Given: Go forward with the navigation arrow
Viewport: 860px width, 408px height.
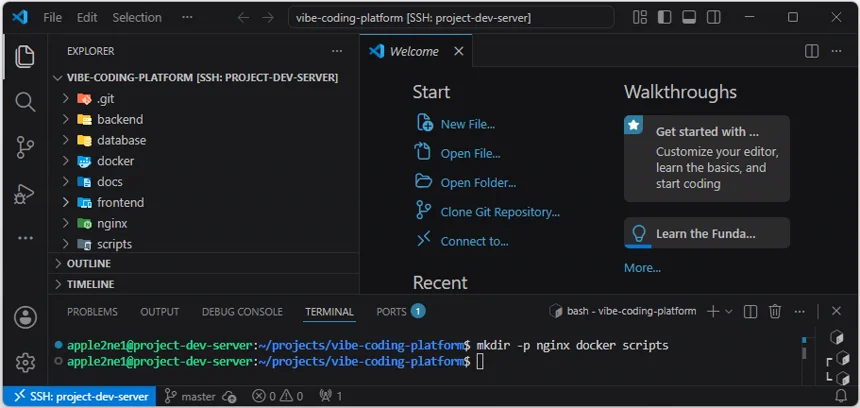Looking at the screenshot, I should click(268, 18).
